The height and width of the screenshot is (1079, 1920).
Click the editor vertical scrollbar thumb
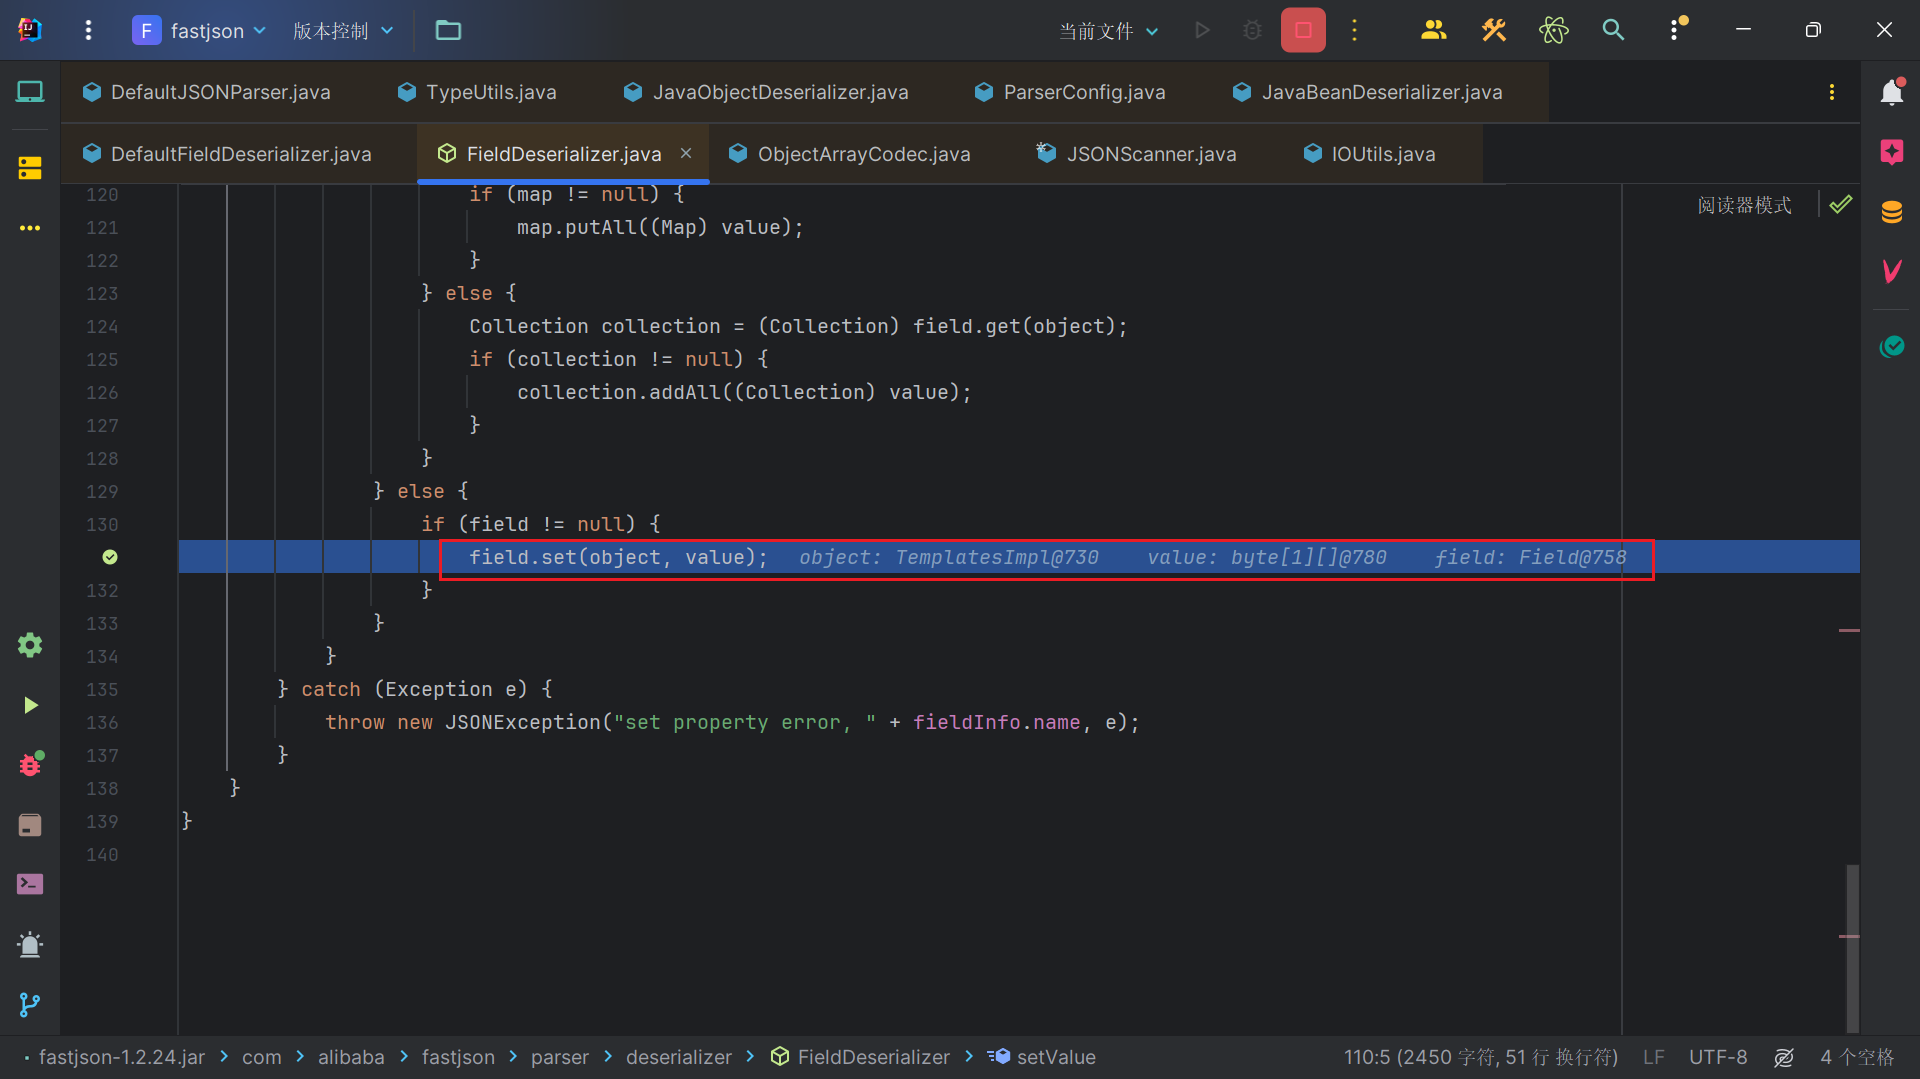pos(1852,947)
